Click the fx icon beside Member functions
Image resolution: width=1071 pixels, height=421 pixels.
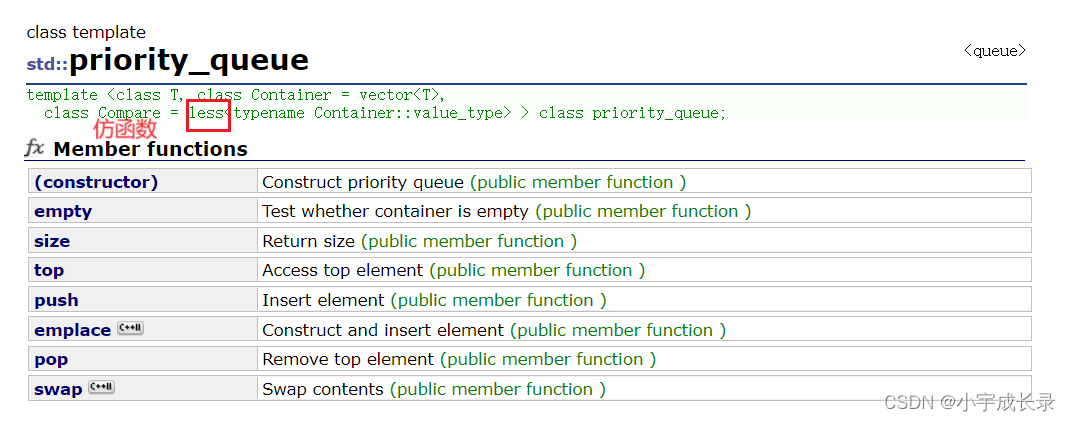(x=35, y=148)
